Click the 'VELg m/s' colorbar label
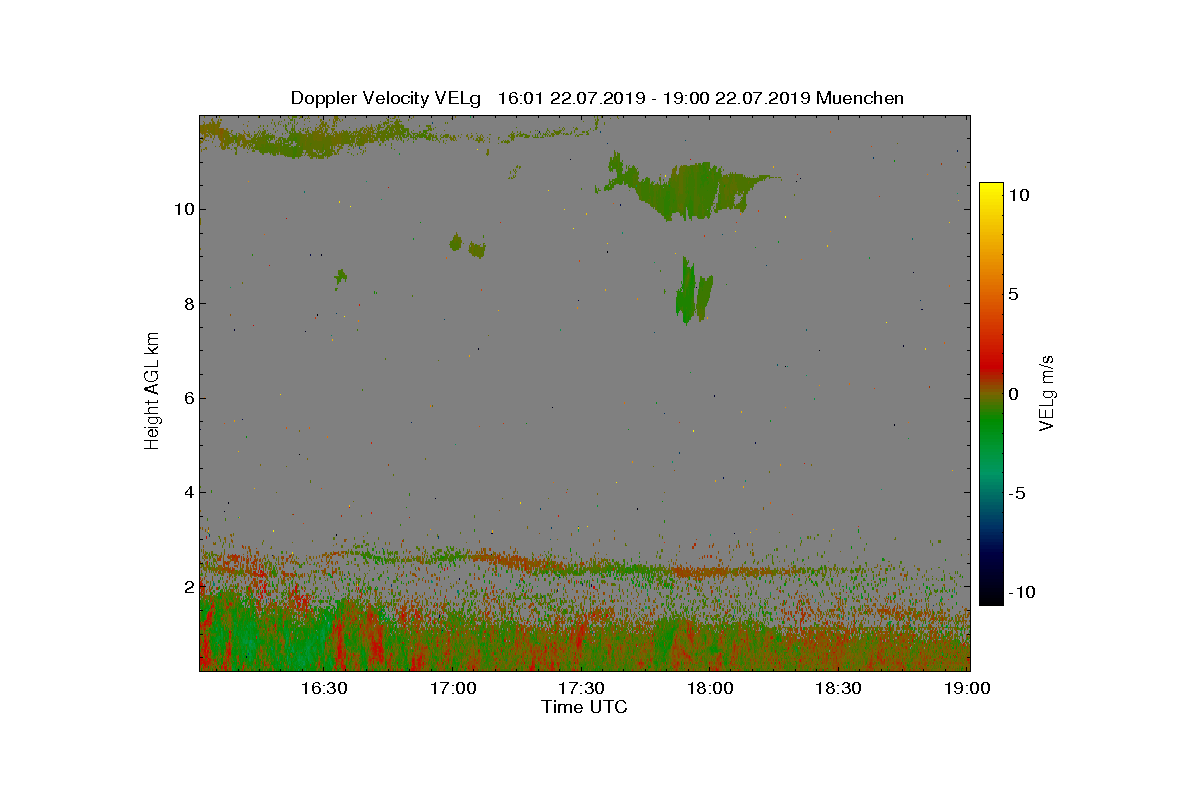1200x800 pixels. point(1047,392)
